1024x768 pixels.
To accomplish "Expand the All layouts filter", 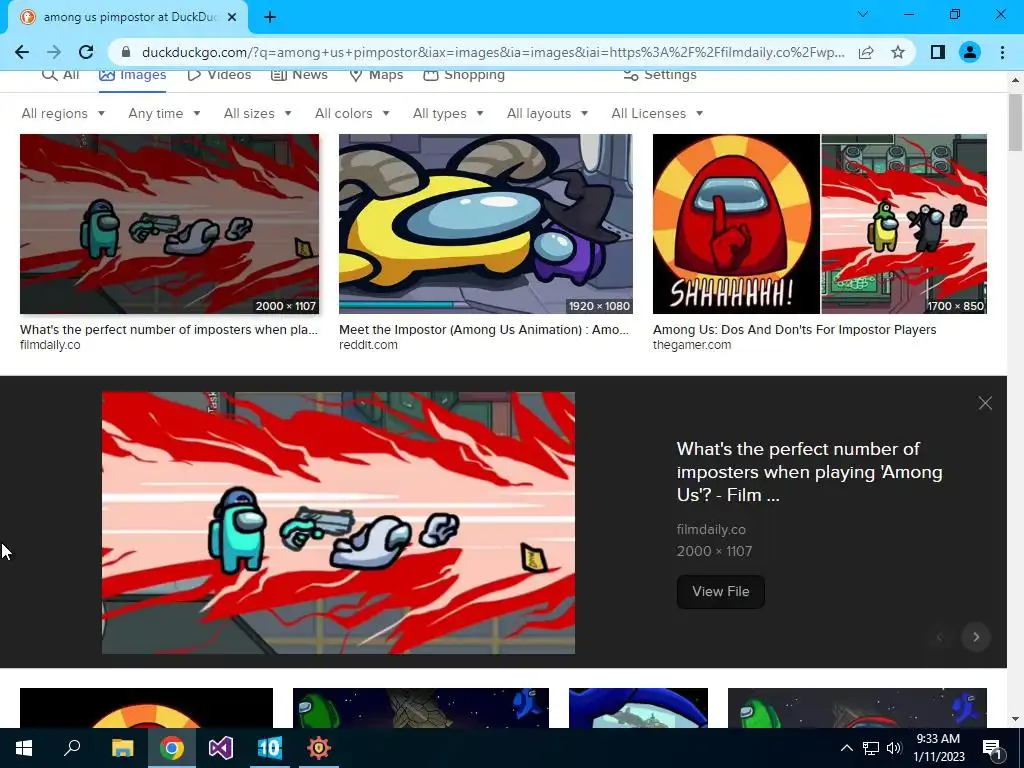I will click(x=547, y=113).
